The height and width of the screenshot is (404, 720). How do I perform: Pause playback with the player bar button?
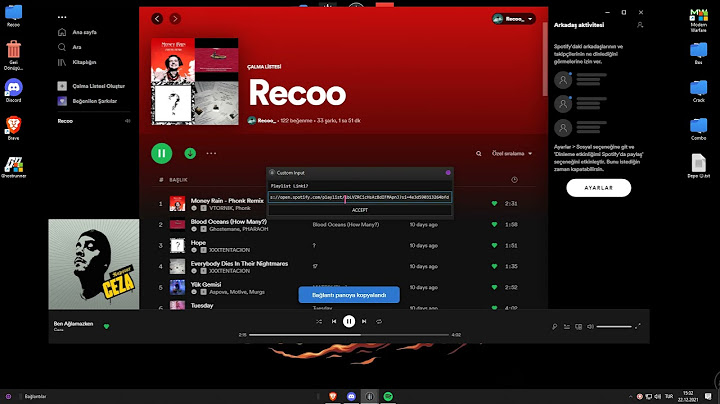click(x=349, y=321)
